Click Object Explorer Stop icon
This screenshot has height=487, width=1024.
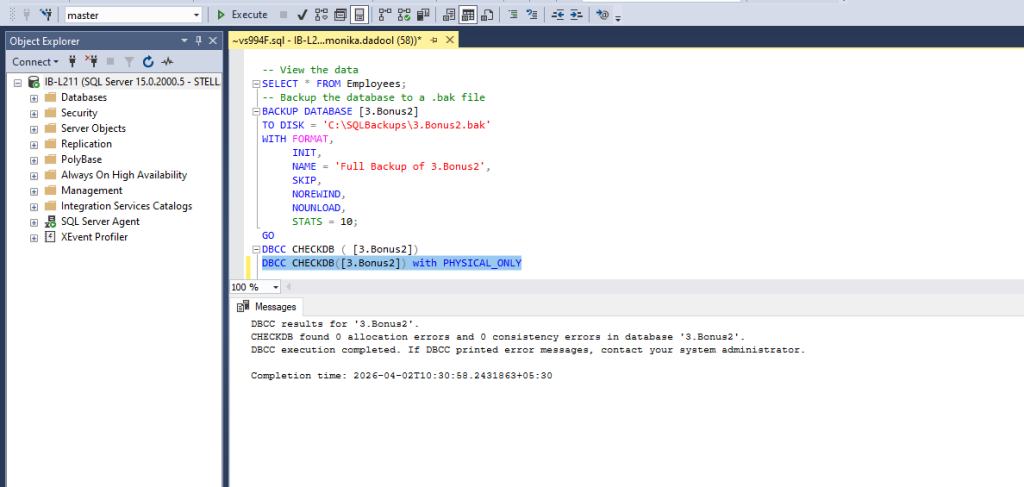pyautogui.click(x=110, y=61)
